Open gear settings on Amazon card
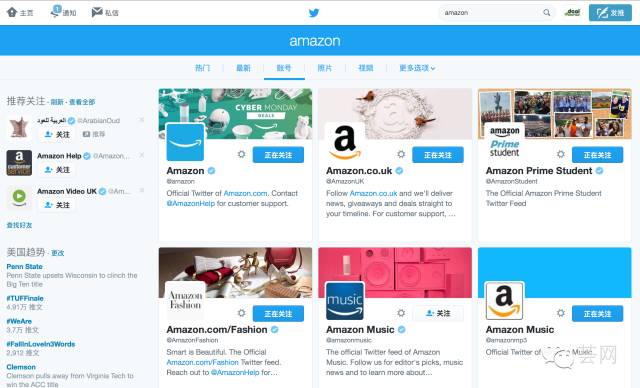640x388 pixels. point(242,154)
